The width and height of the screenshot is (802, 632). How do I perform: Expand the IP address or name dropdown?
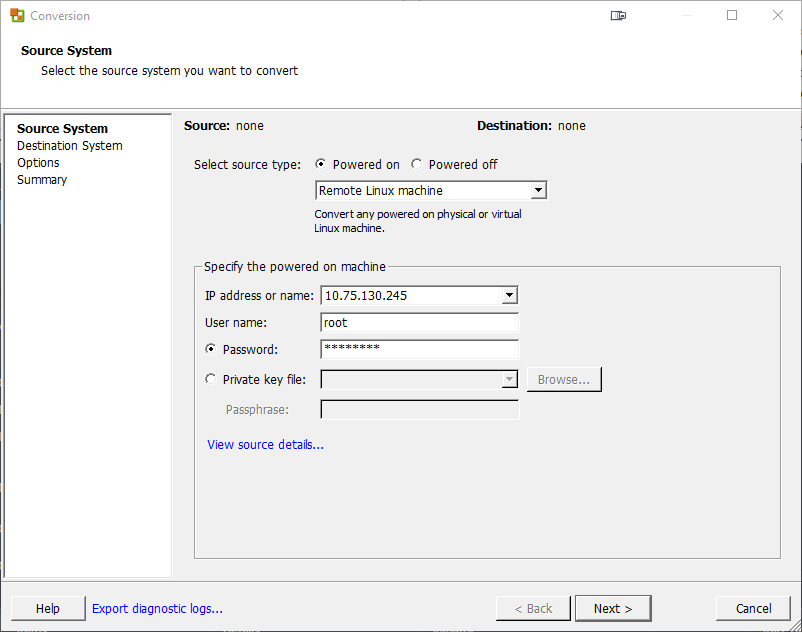click(509, 296)
